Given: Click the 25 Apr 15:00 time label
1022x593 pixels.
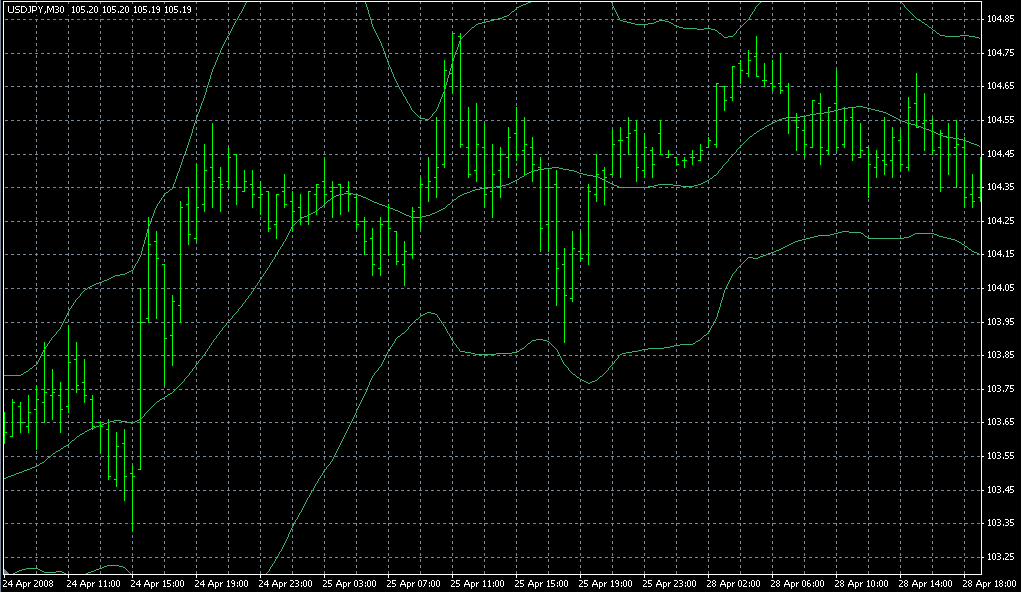Looking at the screenshot, I should [x=541, y=582].
